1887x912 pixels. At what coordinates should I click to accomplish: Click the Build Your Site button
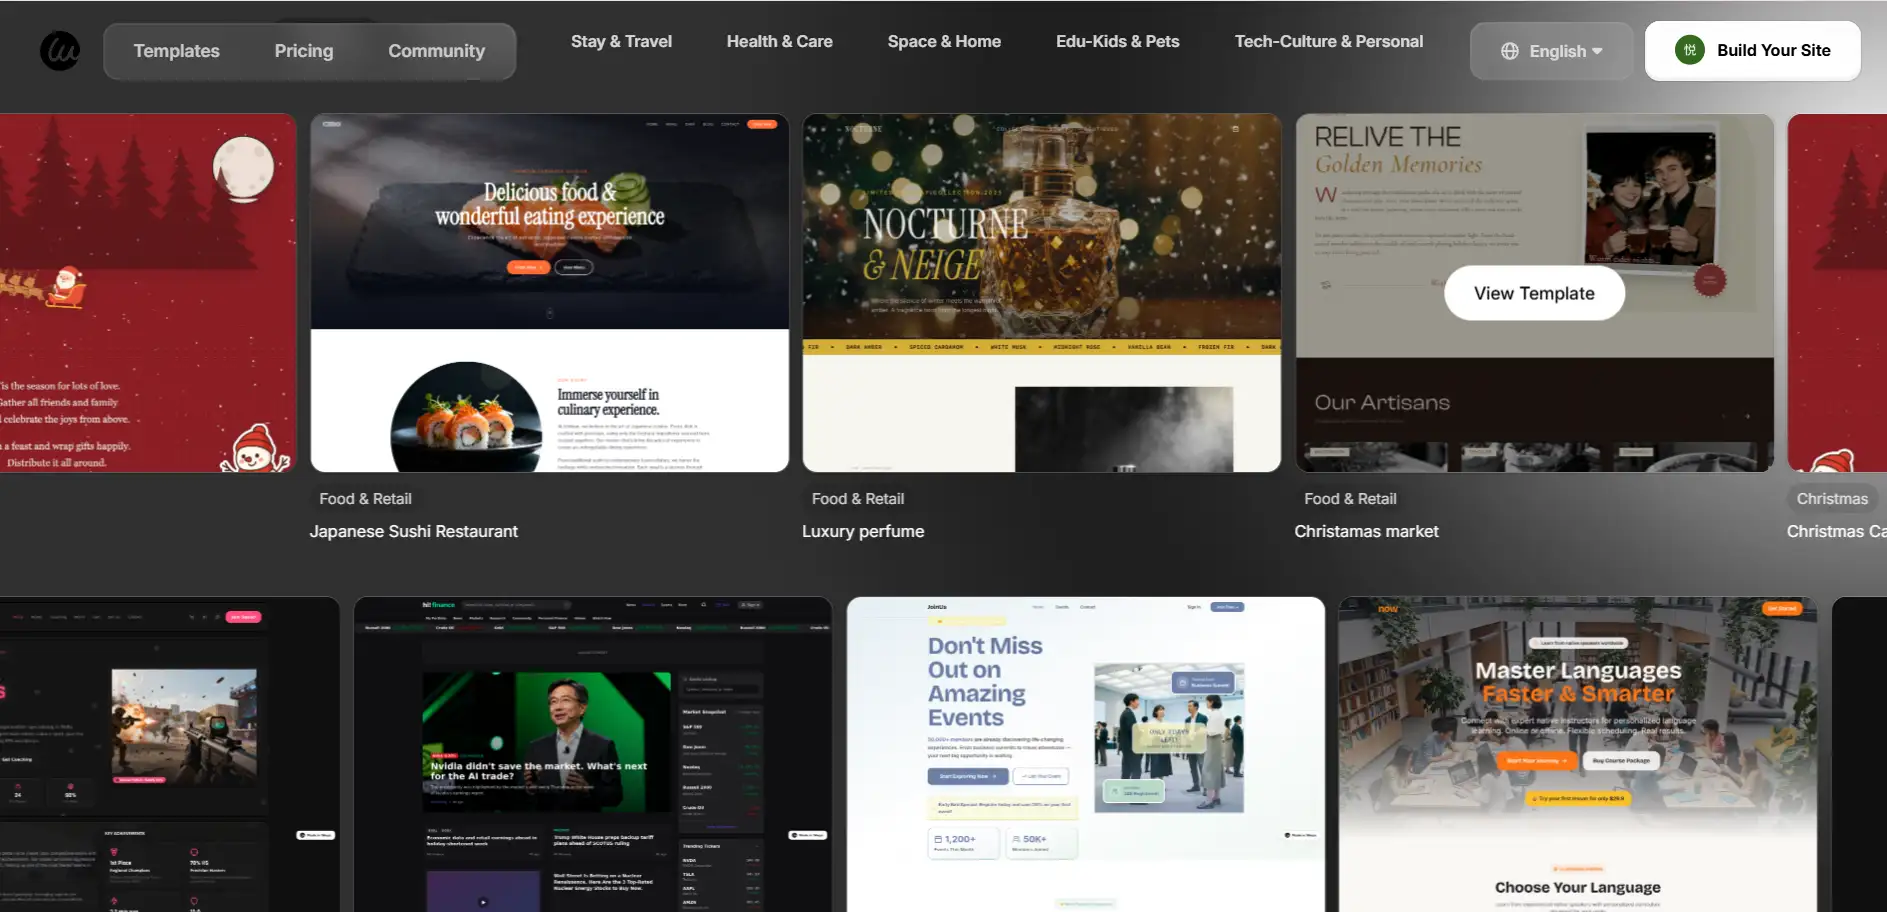(1774, 49)
